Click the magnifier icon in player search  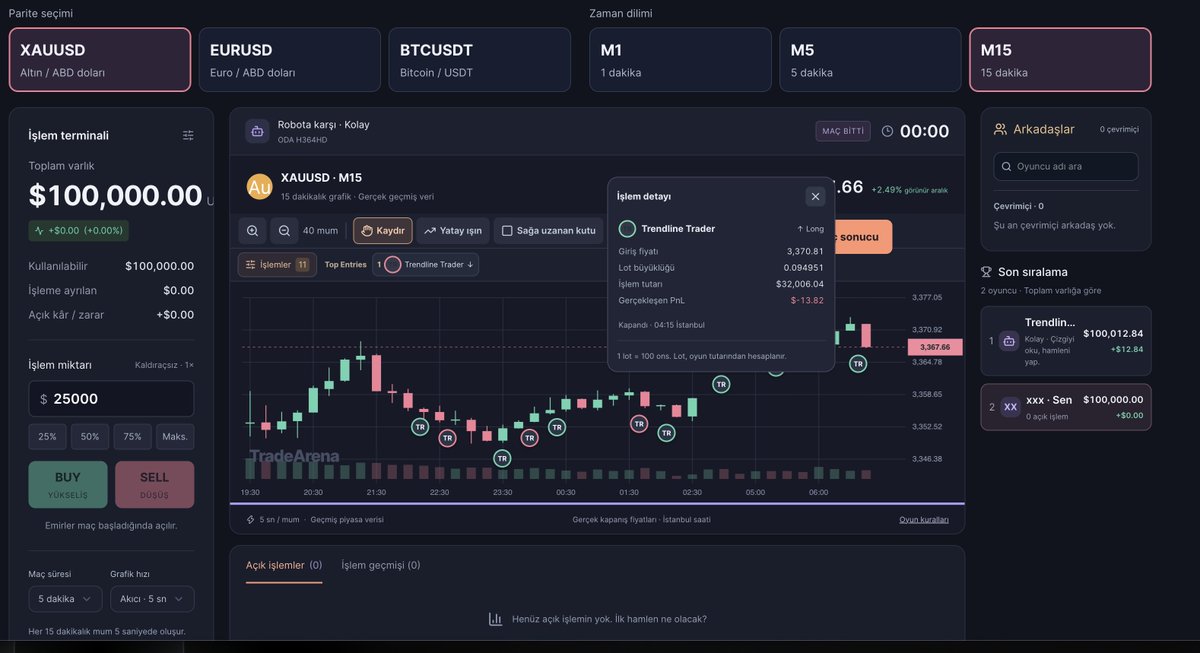tap(1006, 166)
